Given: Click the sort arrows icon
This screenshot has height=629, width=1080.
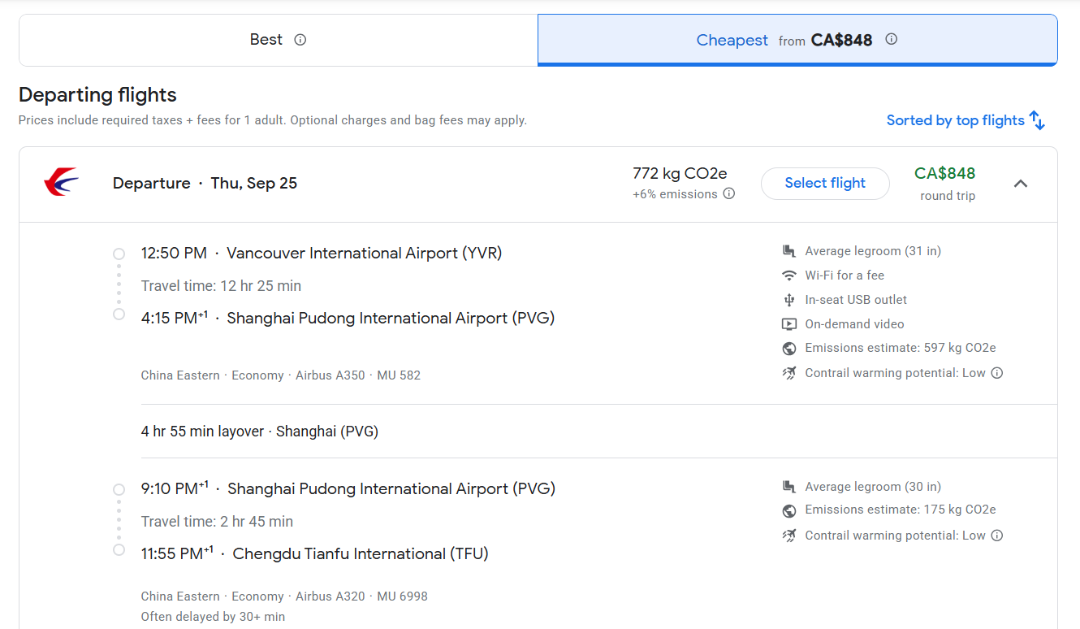Looking at the screenshot, I should point(1037,120).
